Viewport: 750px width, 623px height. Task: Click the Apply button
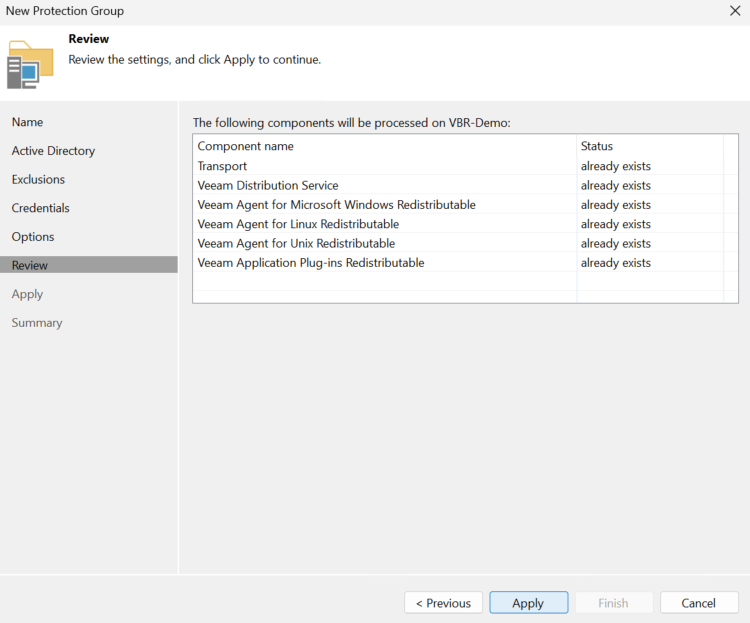point(529,602)
